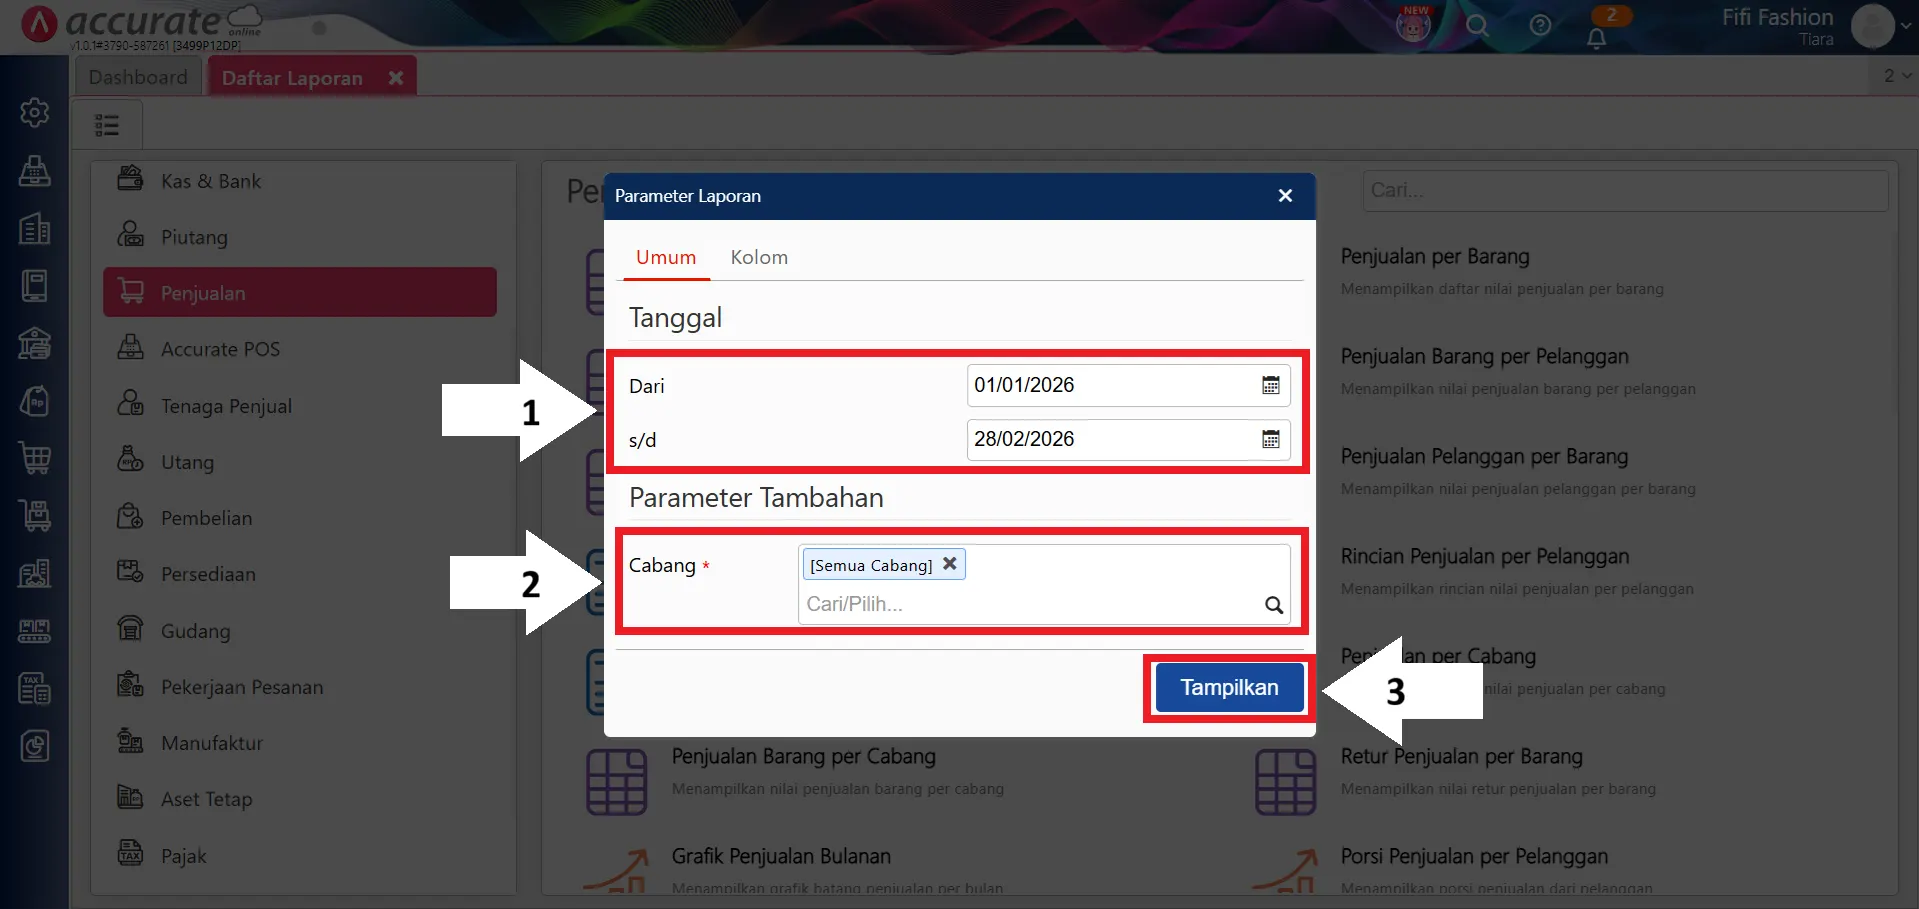Select Manufaktur report category
Viewport: 1919px width, 909px height.
tap(300, 743)
